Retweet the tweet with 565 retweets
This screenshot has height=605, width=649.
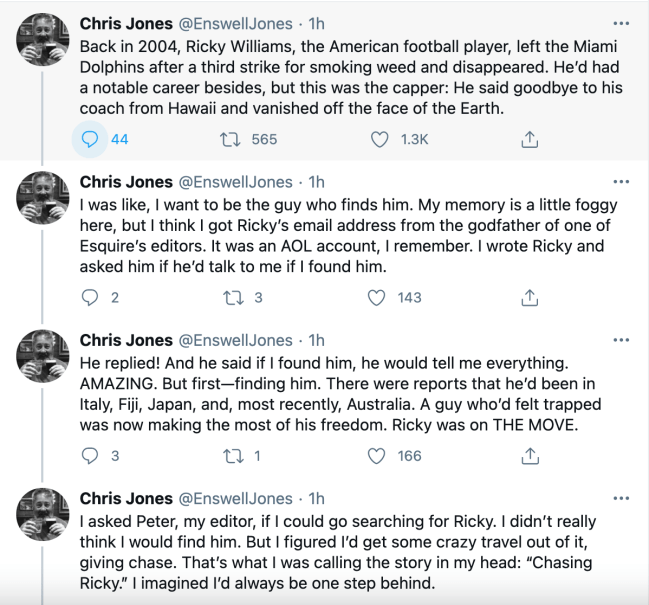(x=228, y=139)
